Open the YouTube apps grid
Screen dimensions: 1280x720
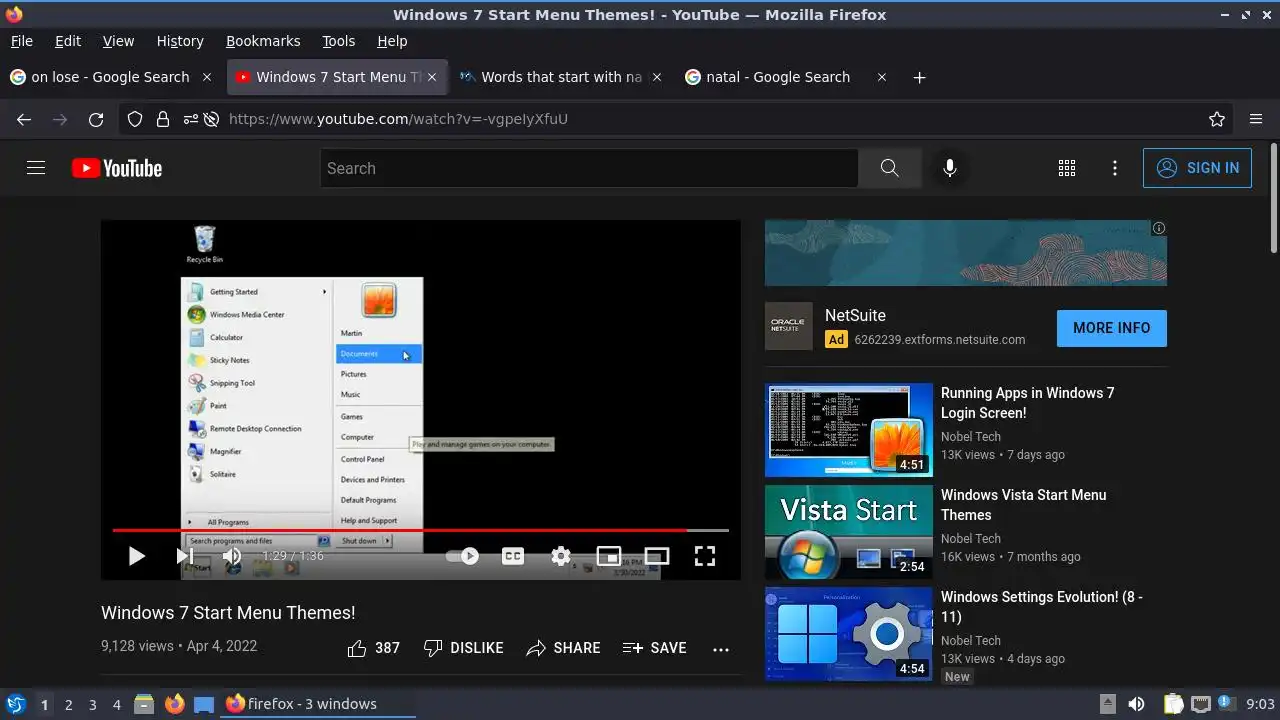click(x=1067, y=168)
